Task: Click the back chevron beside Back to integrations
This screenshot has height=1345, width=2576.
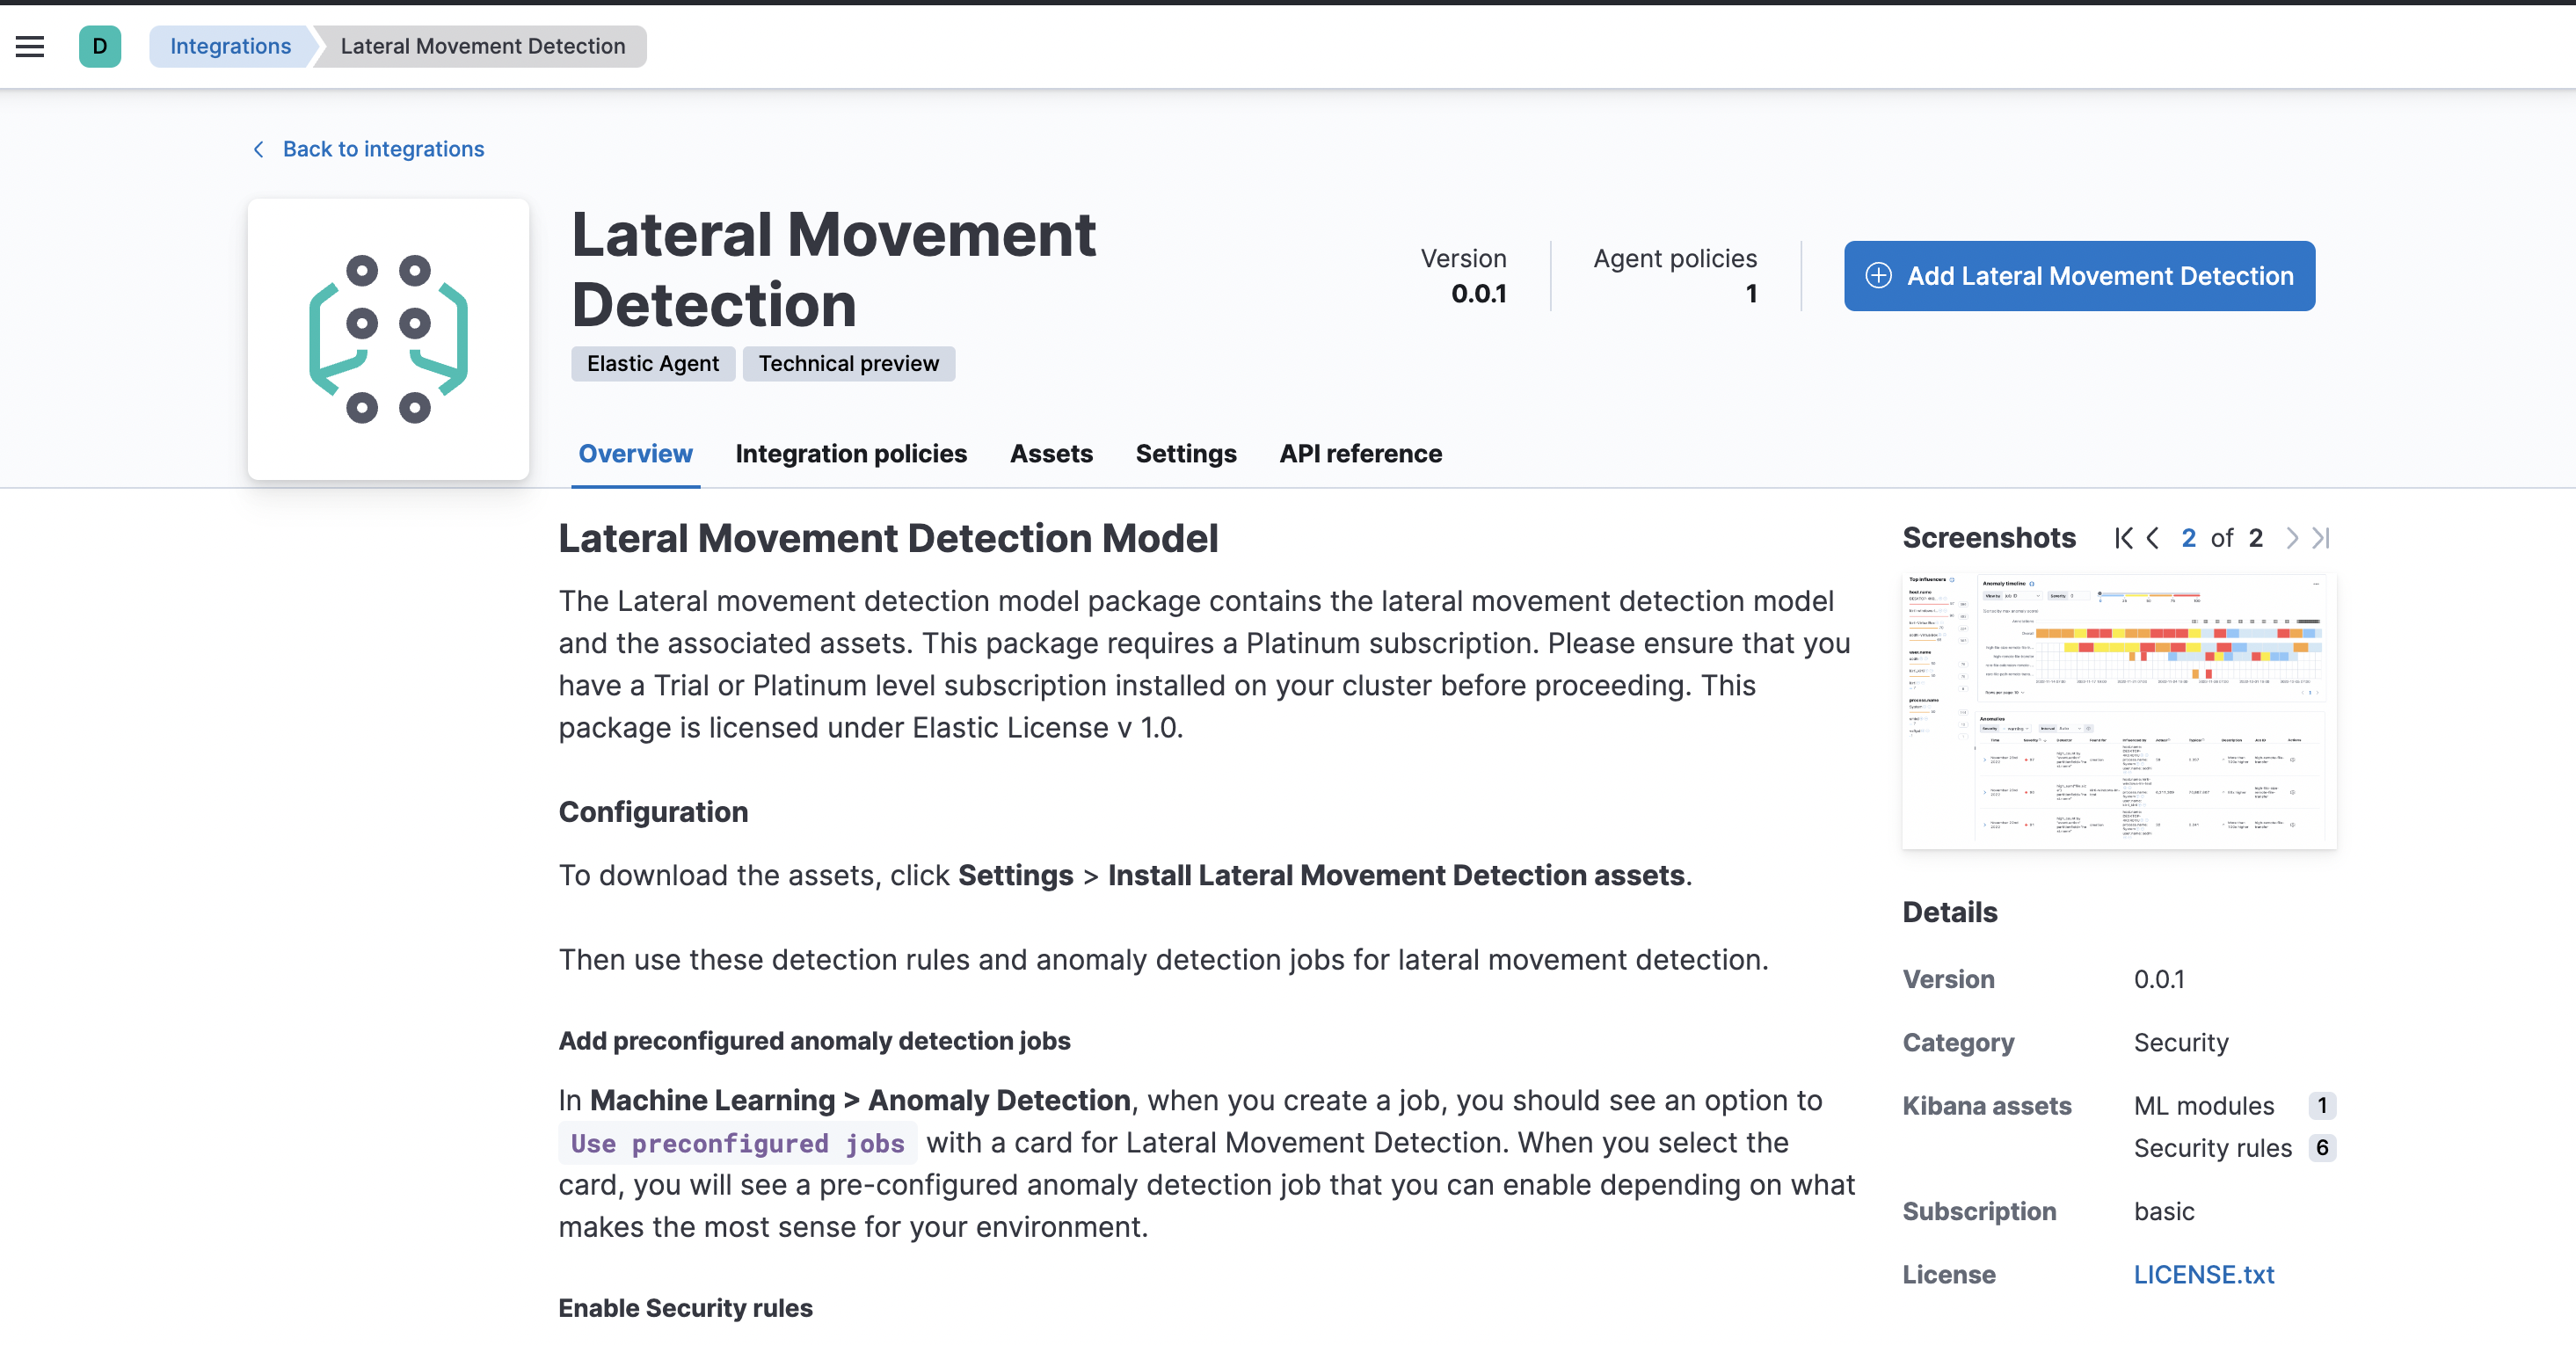Action: pyautogui.click(x=259, y=149)
